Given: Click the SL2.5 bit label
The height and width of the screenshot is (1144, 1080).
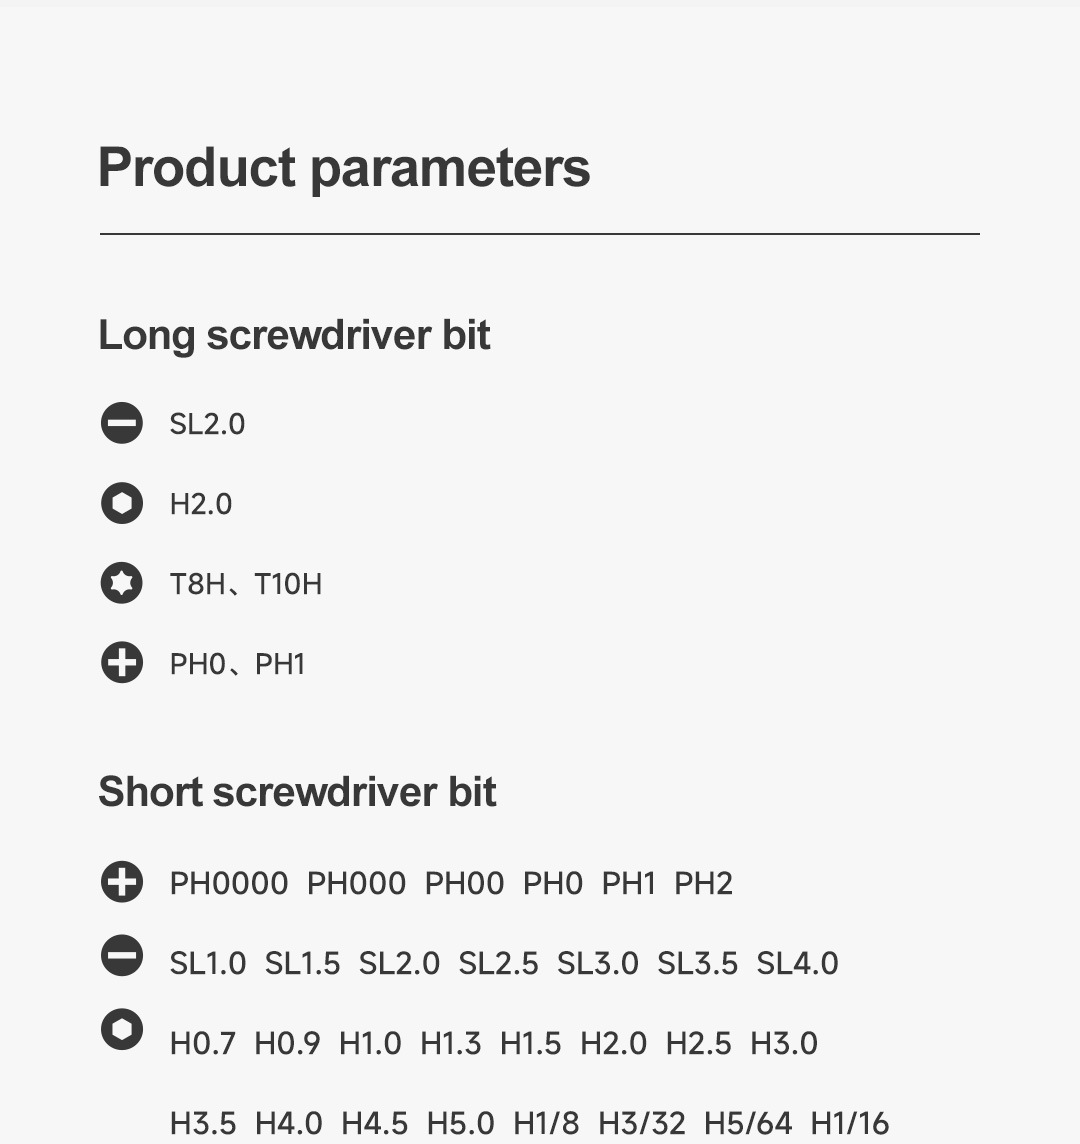Looking at the screenshot, I should pos(498,963).
